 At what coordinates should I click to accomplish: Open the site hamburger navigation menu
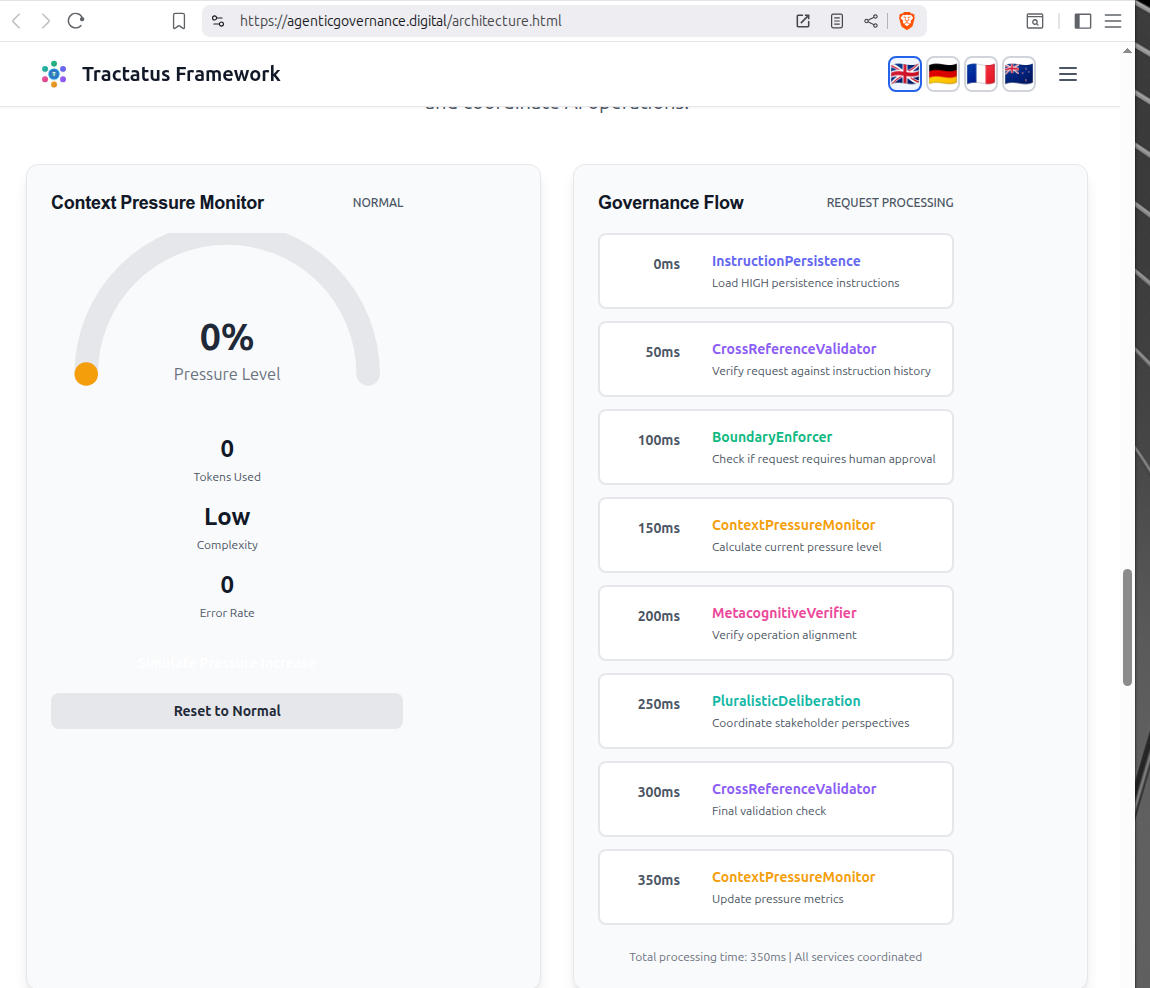pyautogui.click(x=1067, y=74)
